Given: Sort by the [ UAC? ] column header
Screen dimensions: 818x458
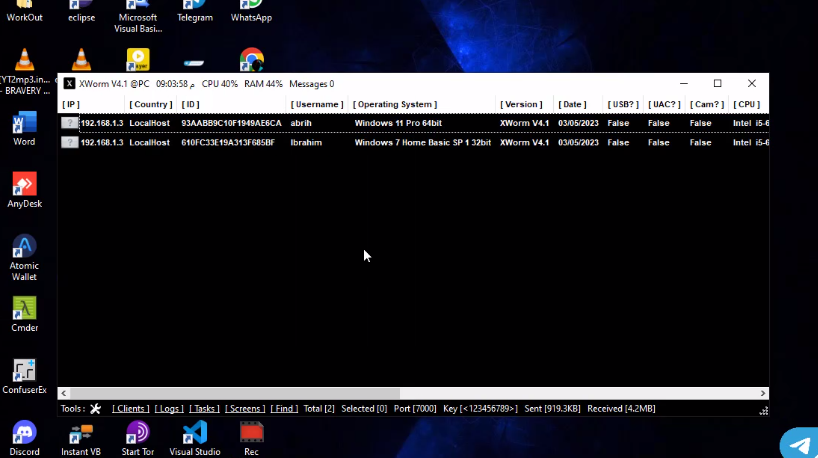Looking at the screenshot, I should [x=664, y=104].
